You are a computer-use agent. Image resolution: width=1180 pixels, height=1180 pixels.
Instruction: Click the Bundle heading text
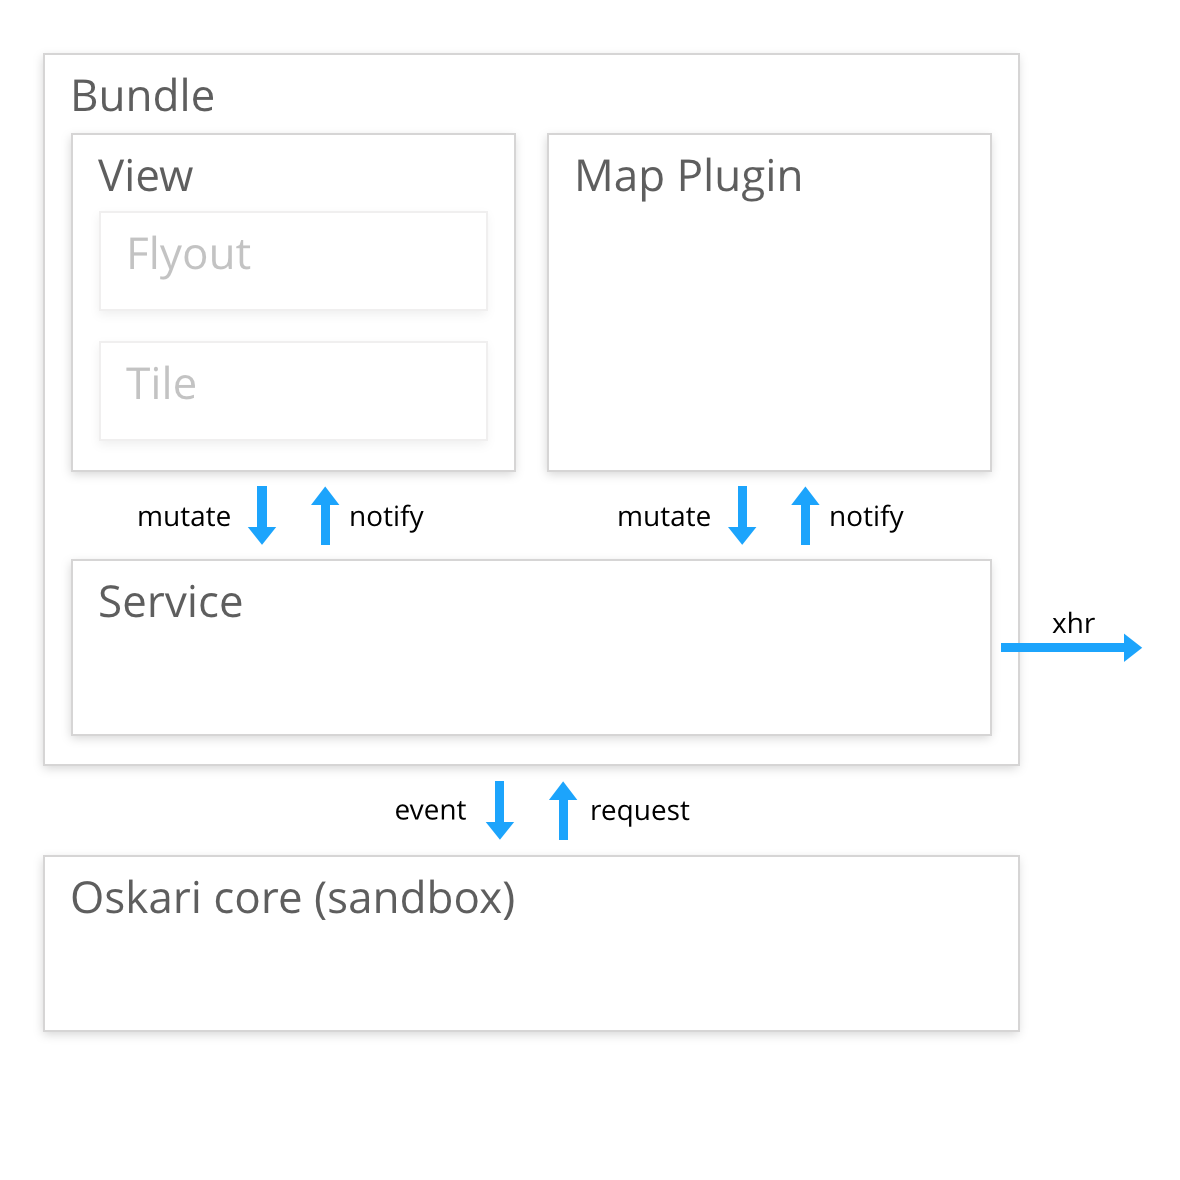click(x=143, y=96)
